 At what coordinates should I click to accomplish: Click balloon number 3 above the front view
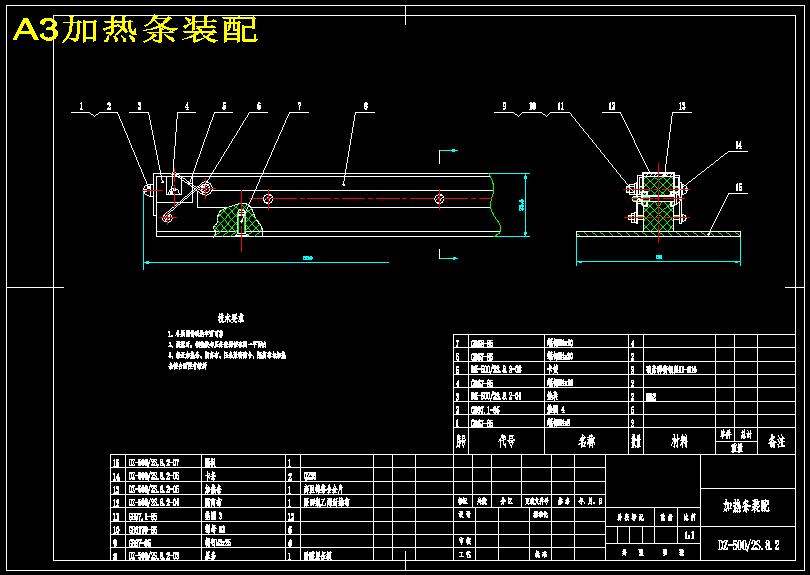click(x=139, y=106)
